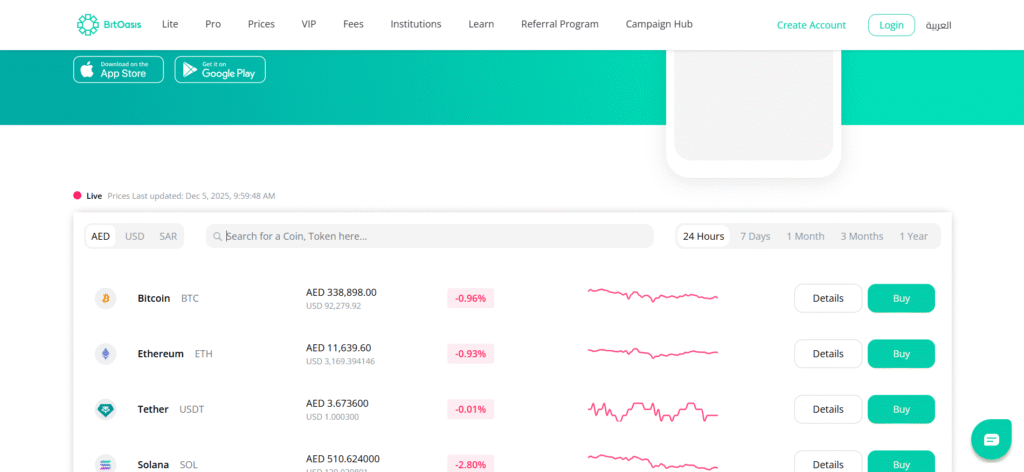Screen dimensions: 1024x472
Task: Click Create Account link
Action: click(811, 25)
